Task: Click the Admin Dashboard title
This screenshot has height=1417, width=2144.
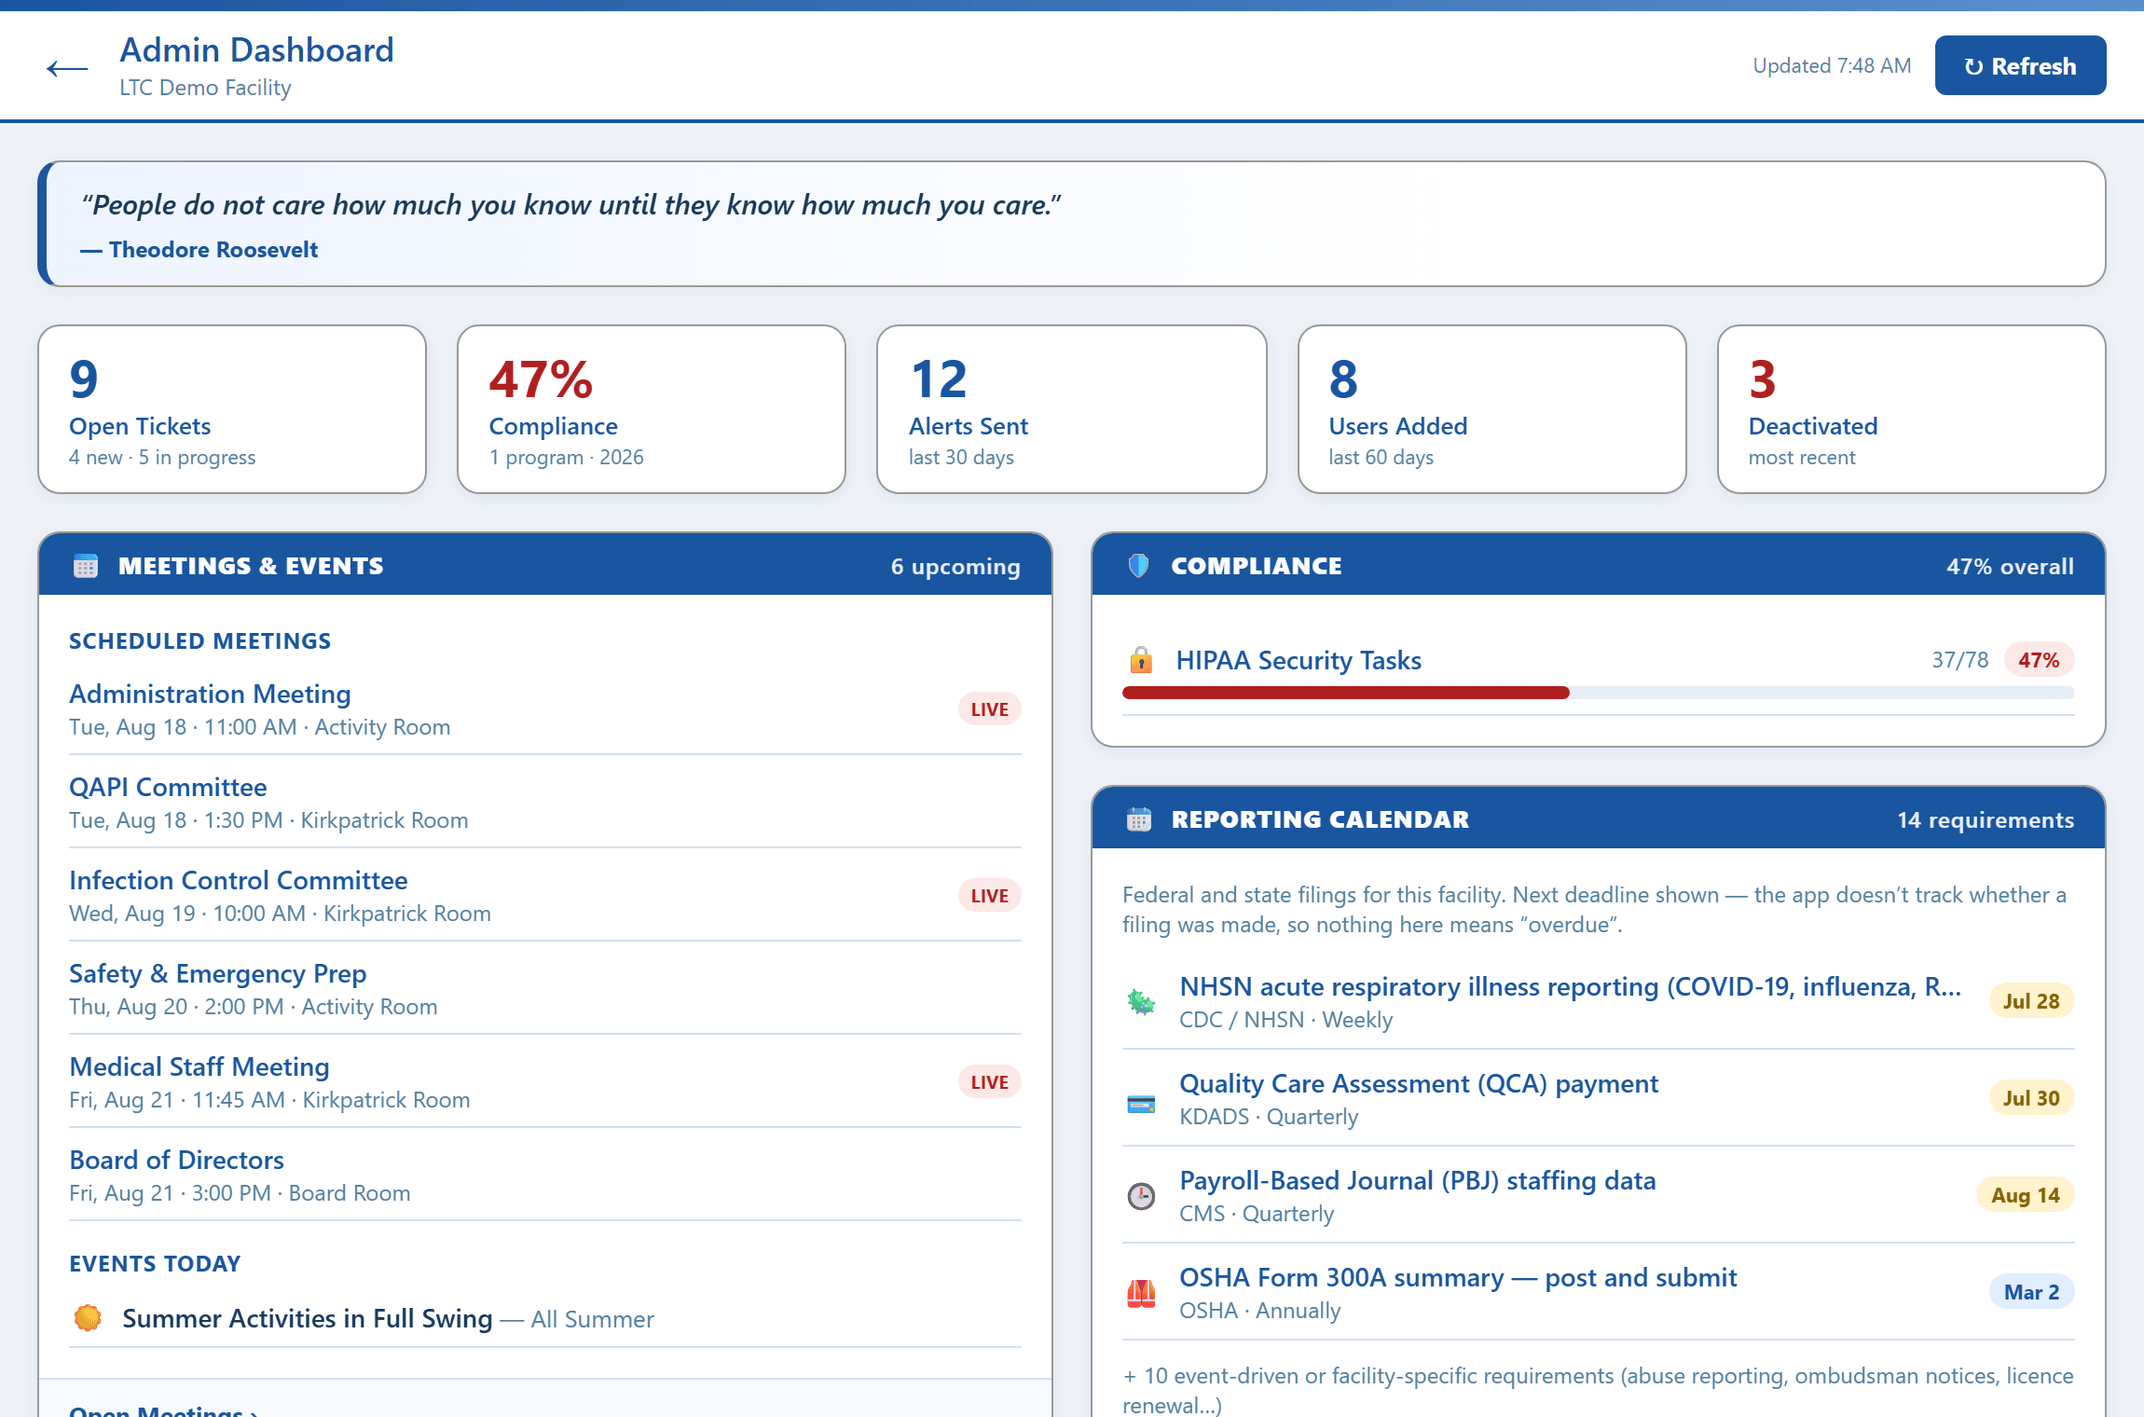Action: click(x=256, y=50)
